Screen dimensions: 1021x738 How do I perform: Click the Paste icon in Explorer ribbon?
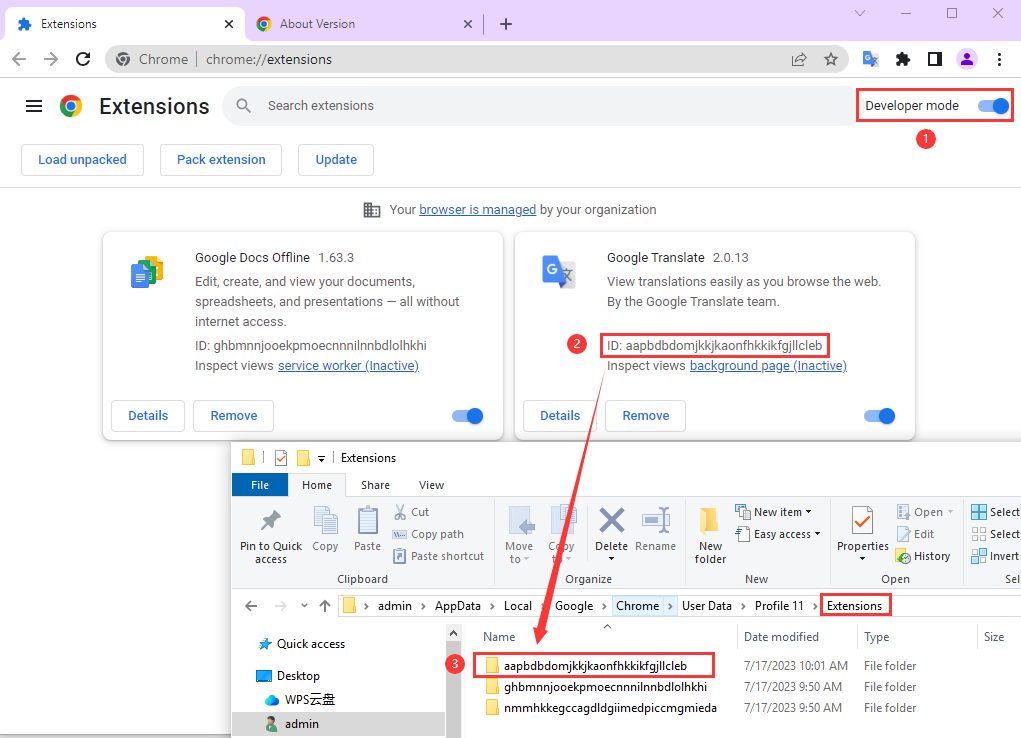(x=367, y=529)
